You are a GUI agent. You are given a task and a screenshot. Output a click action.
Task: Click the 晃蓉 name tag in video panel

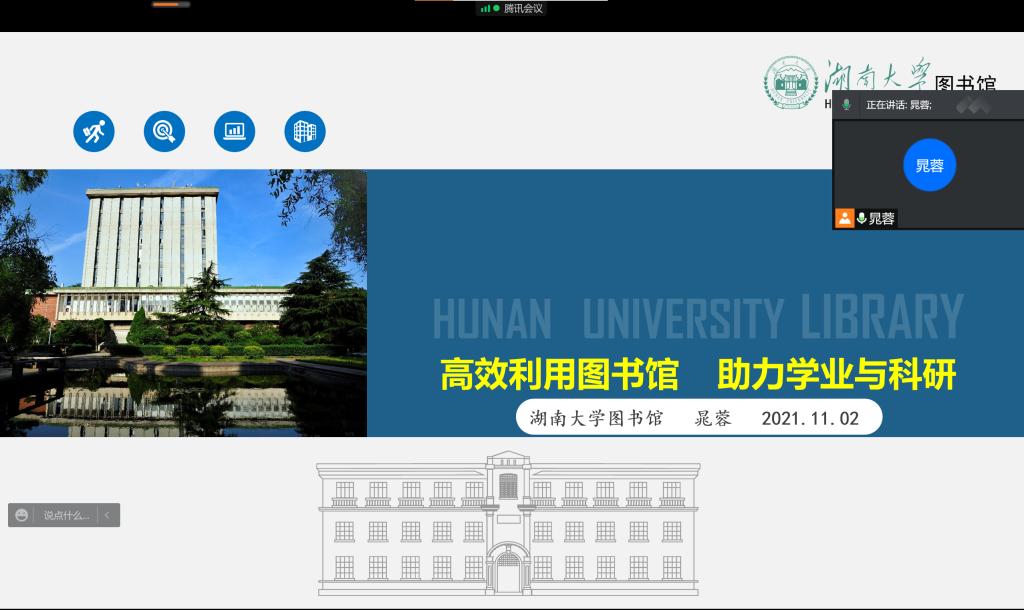pyautogui.click(x=881, y=218)
